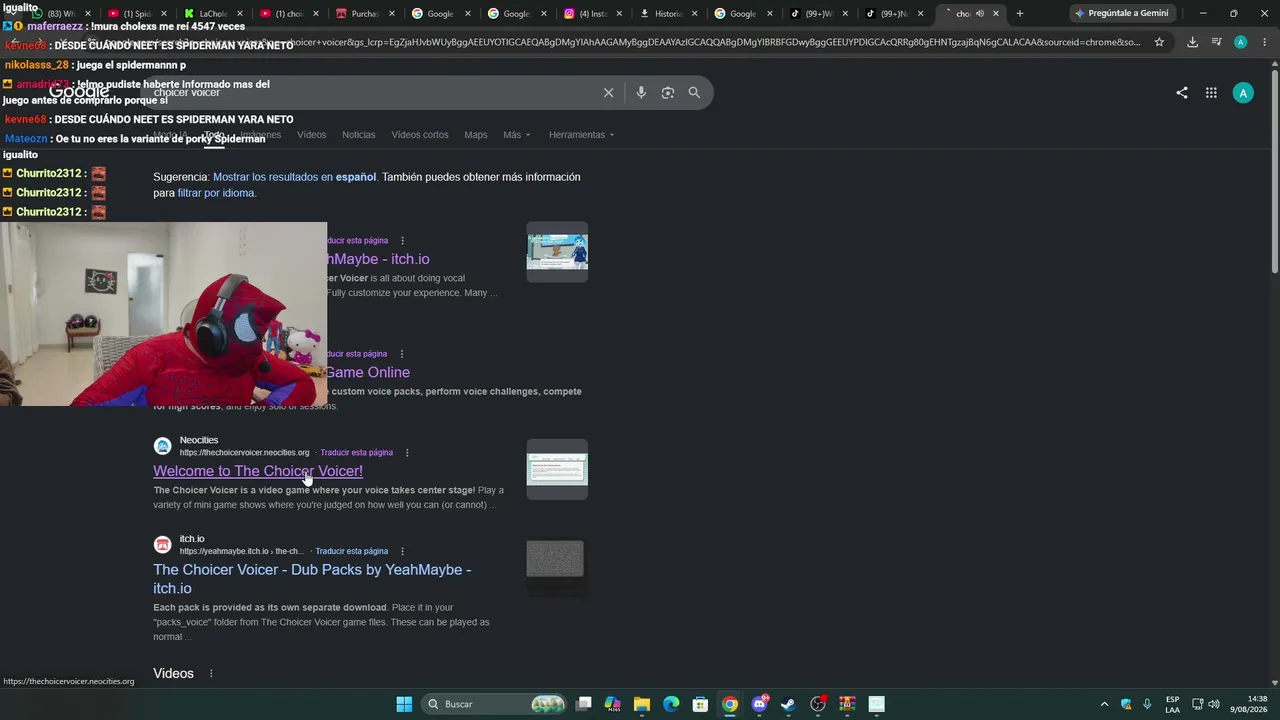Open the ESP LAA language indicator

click(x=1172, y=704)
